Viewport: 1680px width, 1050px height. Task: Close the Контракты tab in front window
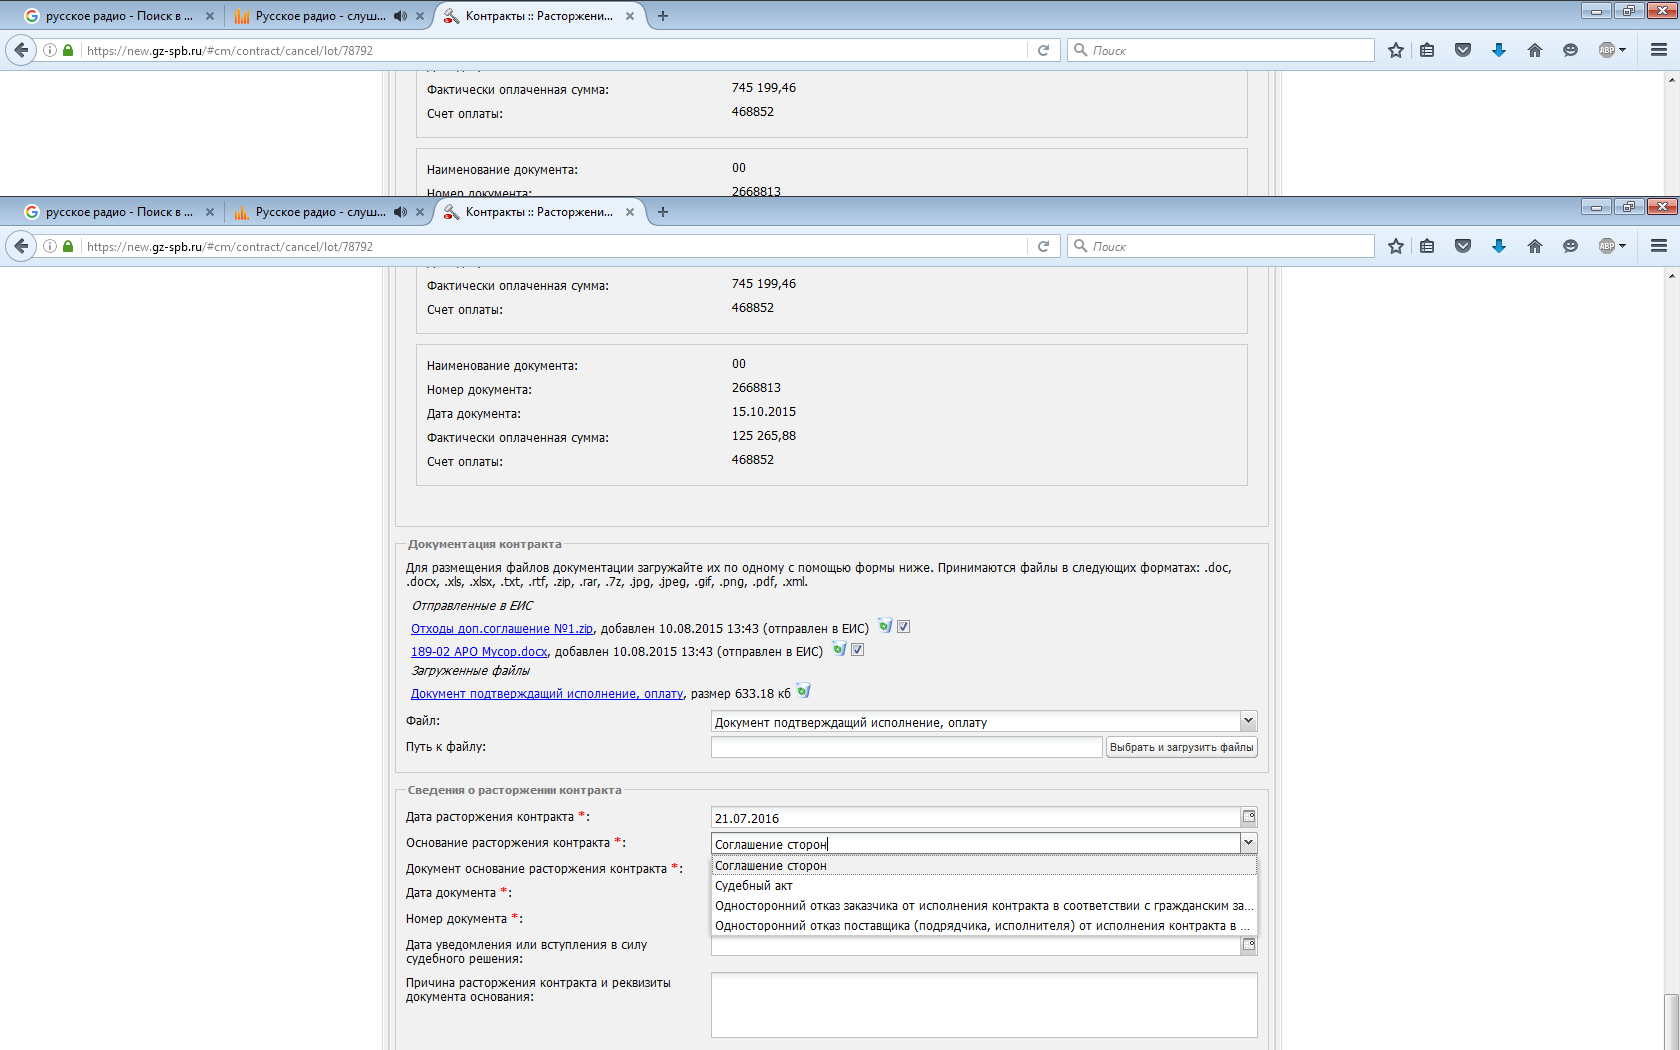(630, 212)
